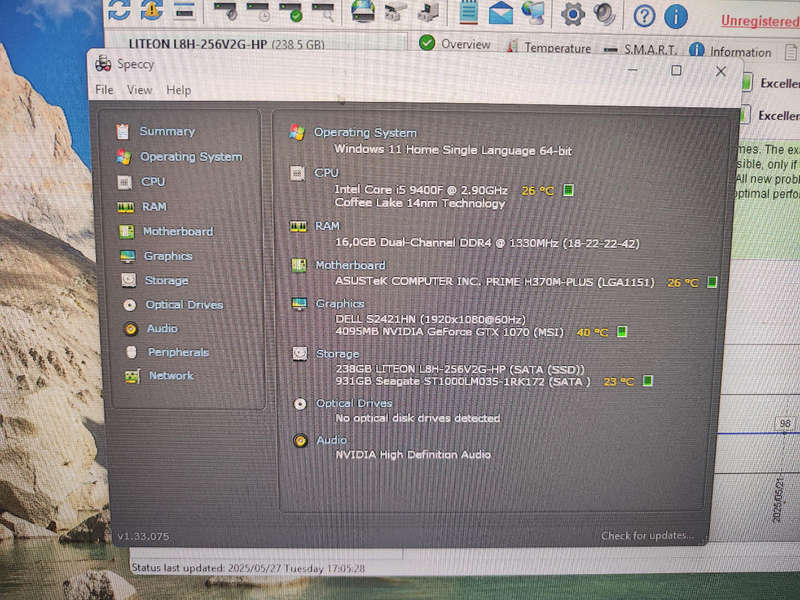Open Network in the Speccy sidebar
This screenshot has width=800, height=600.
click(x=171, y=376)
